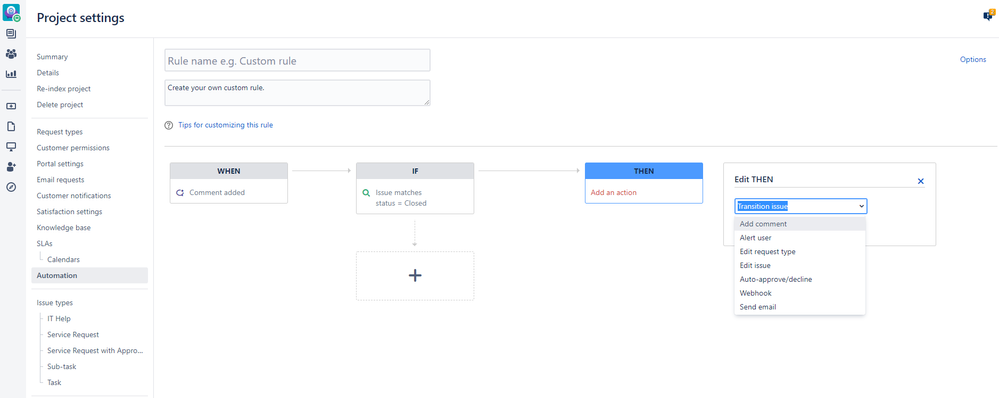Open the Queues icon in left sidebar

click(x=11, y=34)
